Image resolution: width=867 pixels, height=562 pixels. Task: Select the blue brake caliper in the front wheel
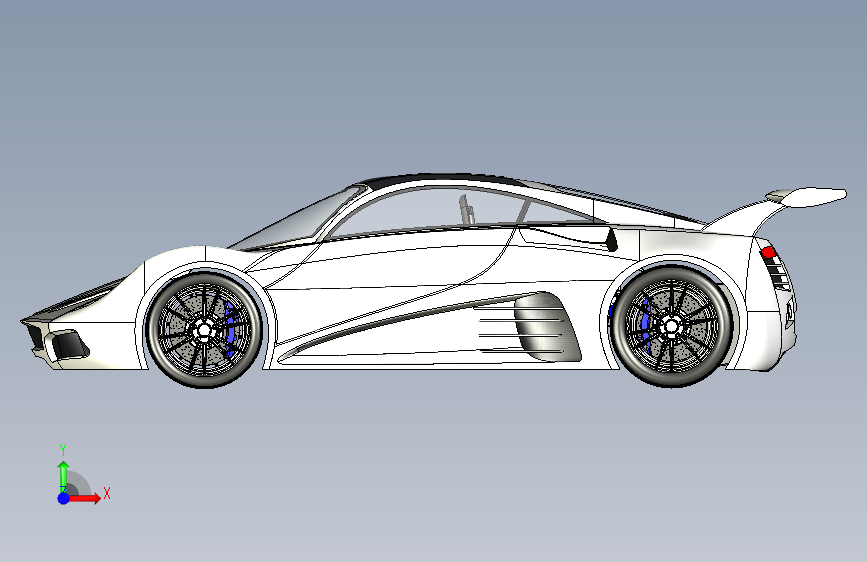click(x=230, y=329)
